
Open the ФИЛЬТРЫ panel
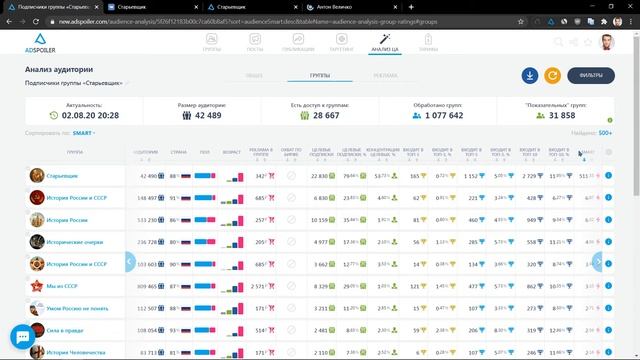pyautogui.click(x=591, y=76)
